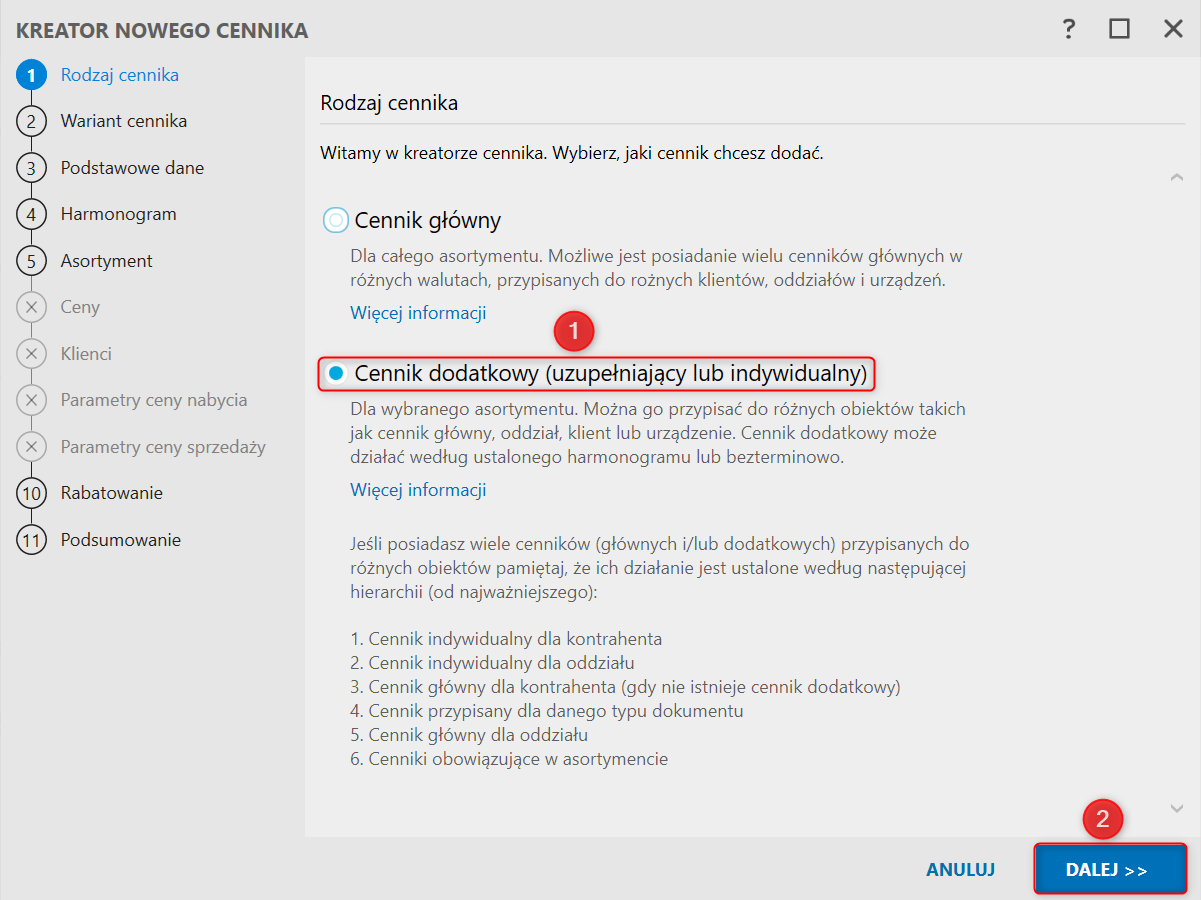This screenshot has width=1201, height=900.
Task: Click step 10 numbered circle icon
Action: tap(31, 493)
